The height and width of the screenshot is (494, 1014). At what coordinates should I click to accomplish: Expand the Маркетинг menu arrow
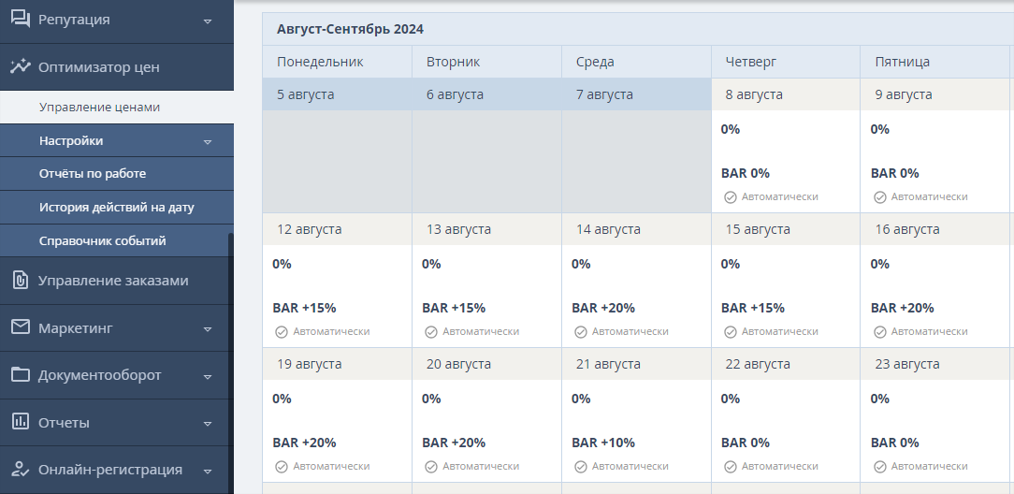(208, 329)
